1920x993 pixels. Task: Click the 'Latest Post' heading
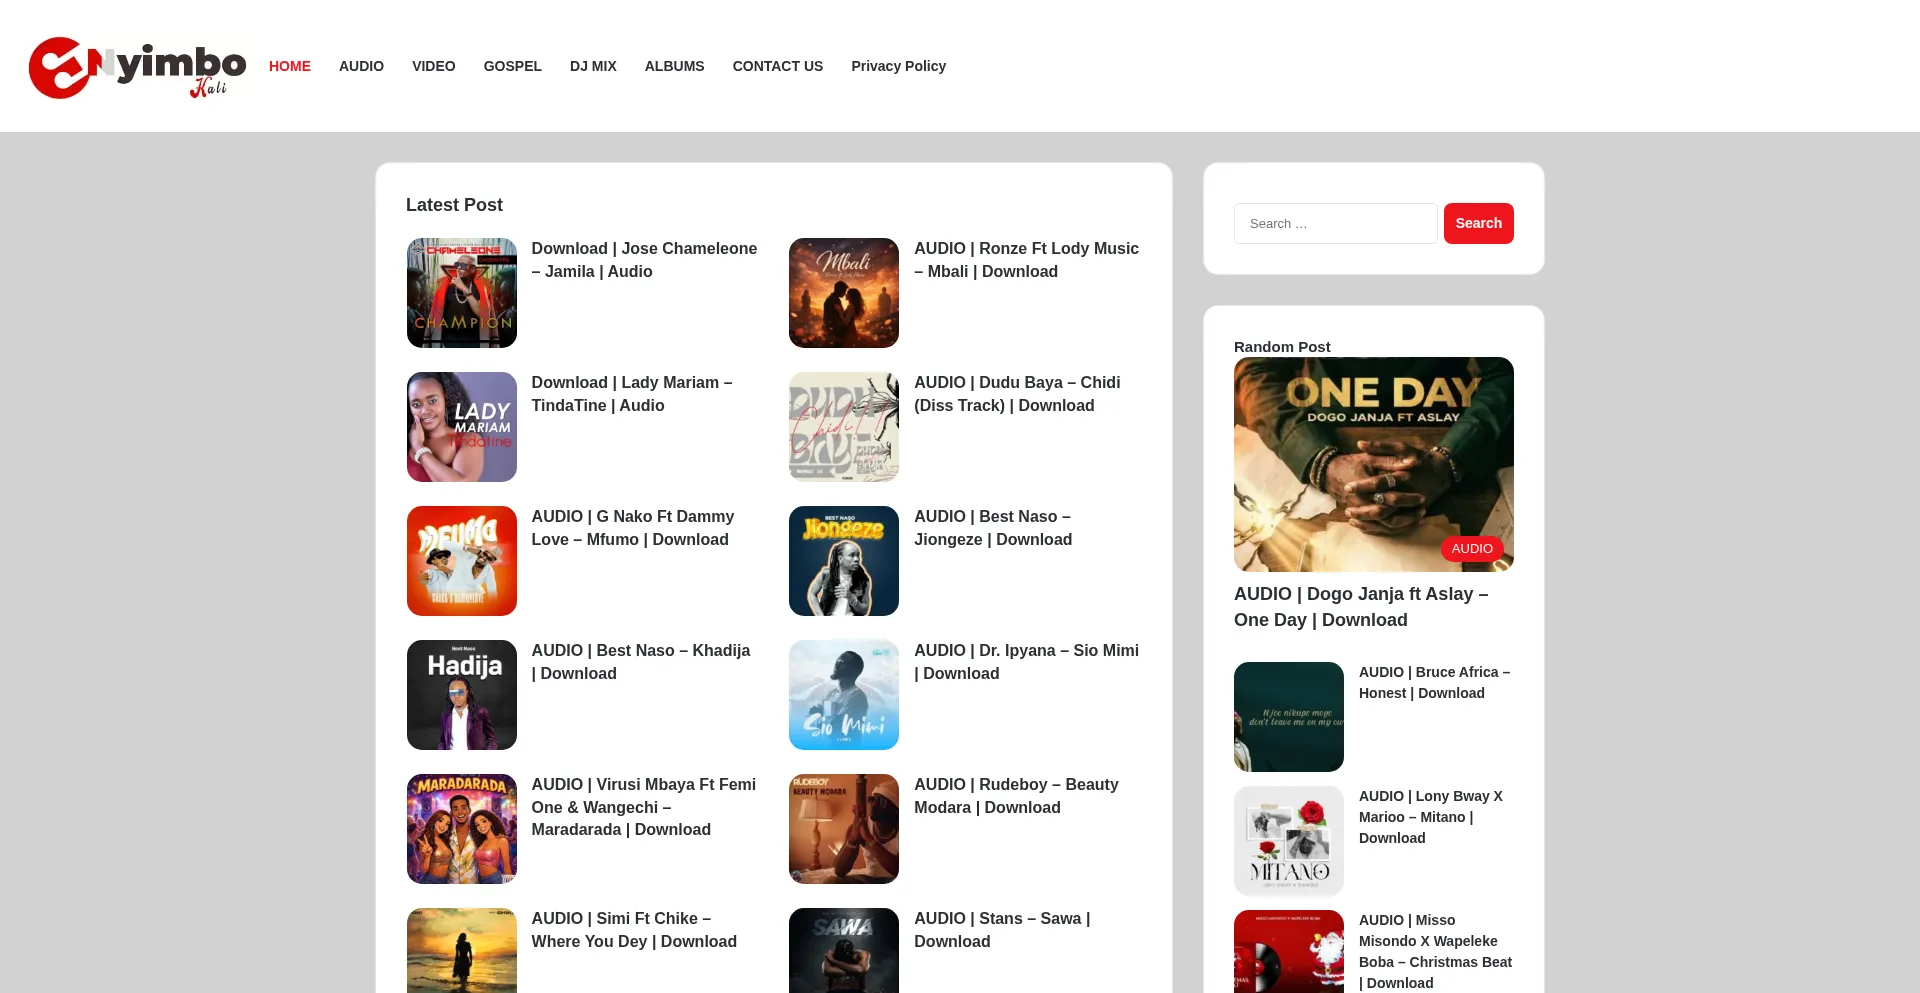[454, 205]
